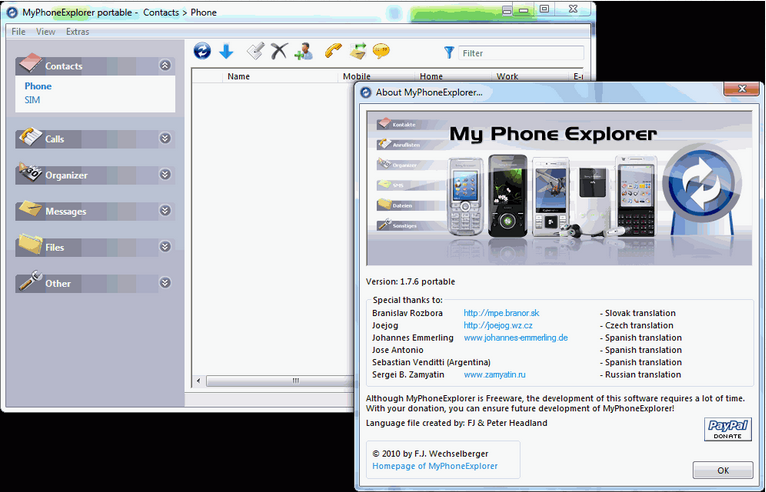Click the 'Branislav Rozbora' name
The width and height of the screenshot is (766, 492).
click(x=407, y=313)
